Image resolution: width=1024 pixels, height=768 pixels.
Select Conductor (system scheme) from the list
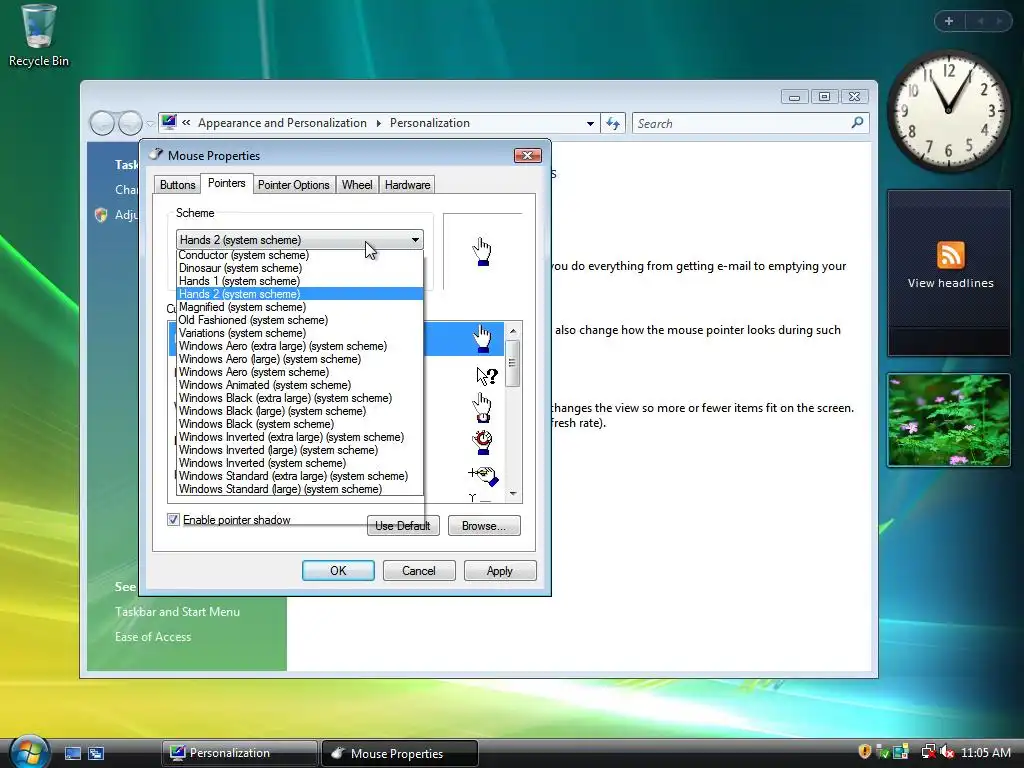300,255
